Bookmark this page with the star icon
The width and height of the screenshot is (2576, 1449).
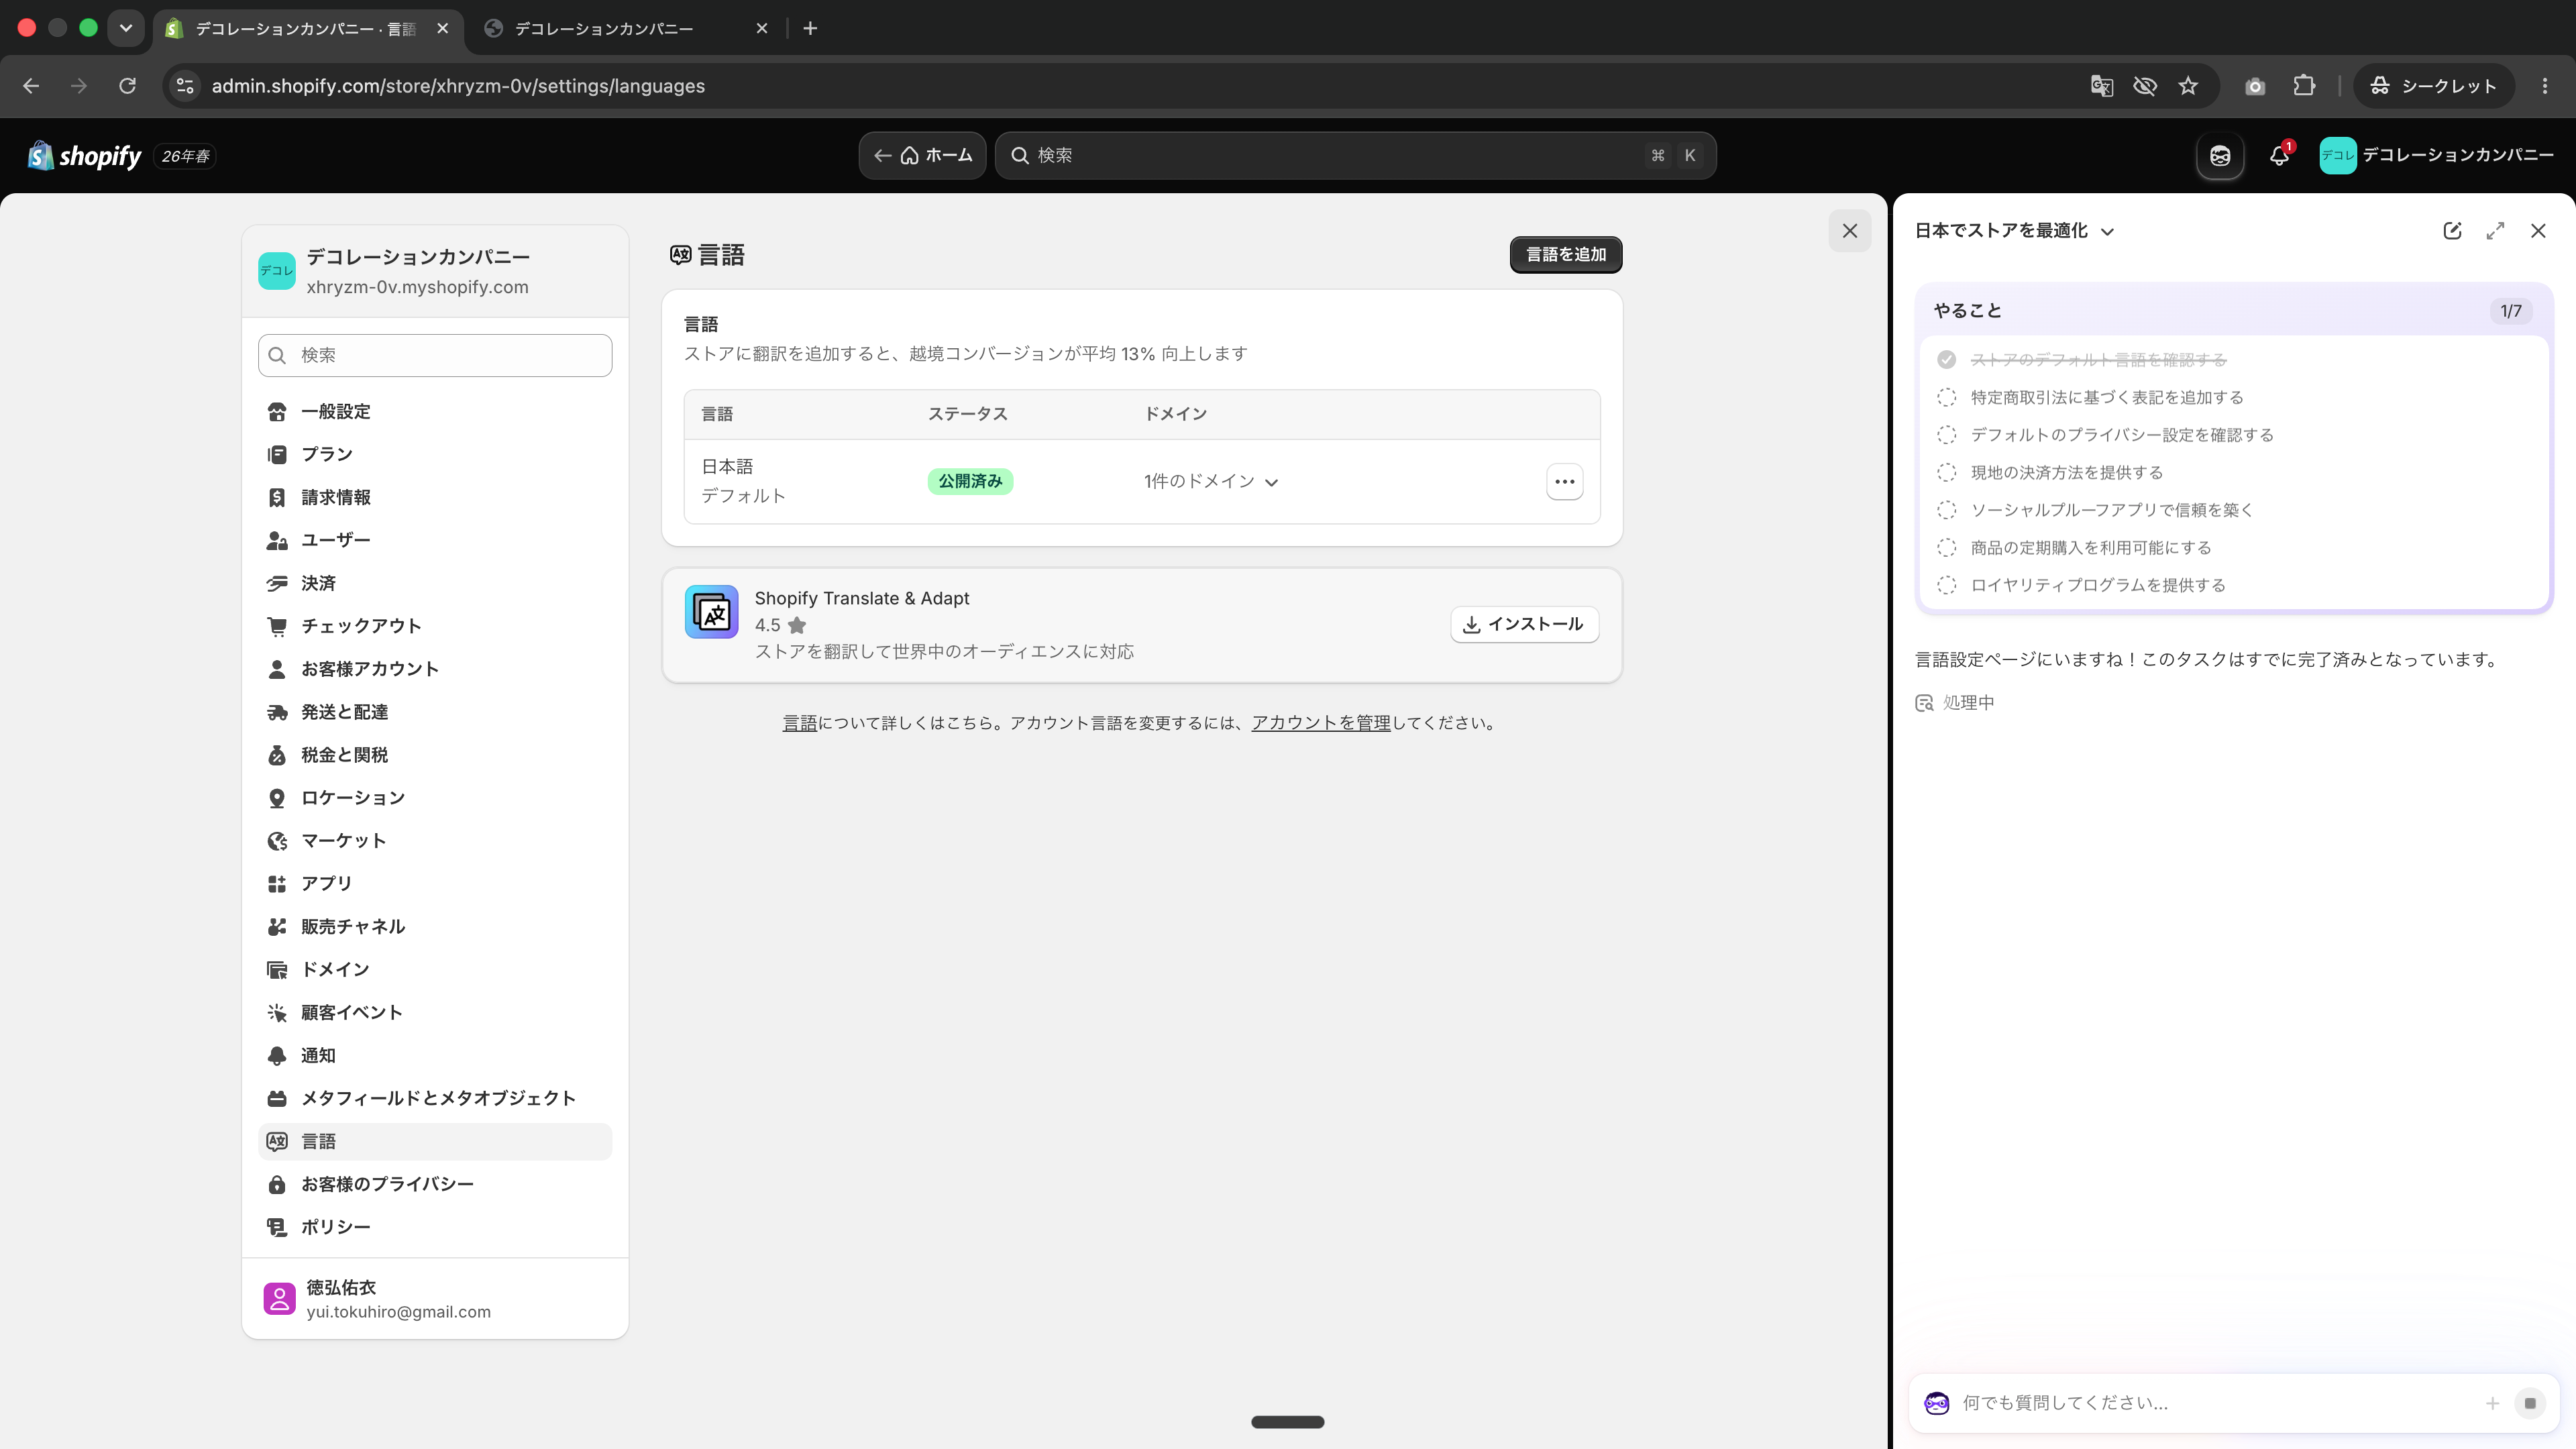pyautogui.click(x=2188, y=86)
